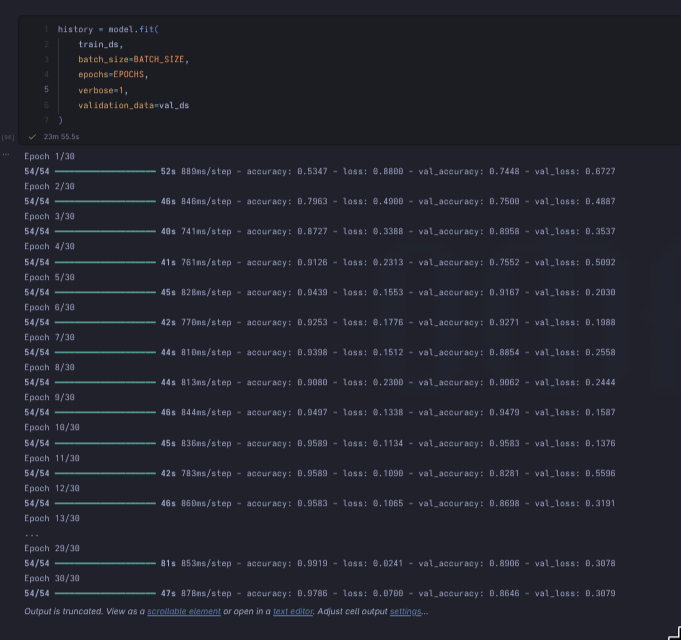Click the 'Epoch 11/30' output line
This screenshot has width=681, height=640.
click(52, 458)
